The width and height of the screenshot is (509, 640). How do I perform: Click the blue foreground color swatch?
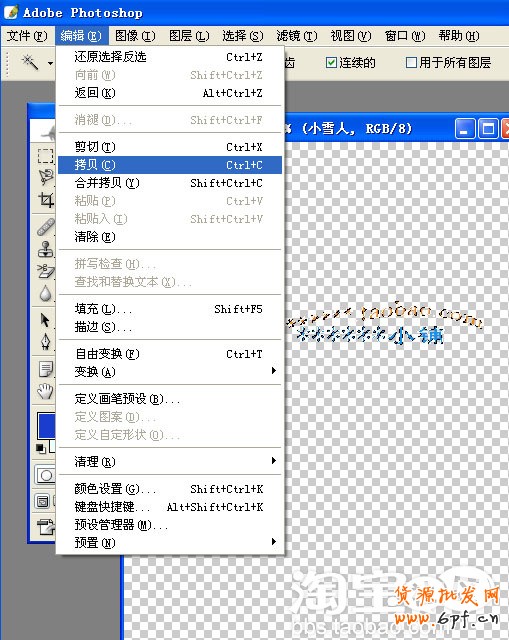[46, 426]
